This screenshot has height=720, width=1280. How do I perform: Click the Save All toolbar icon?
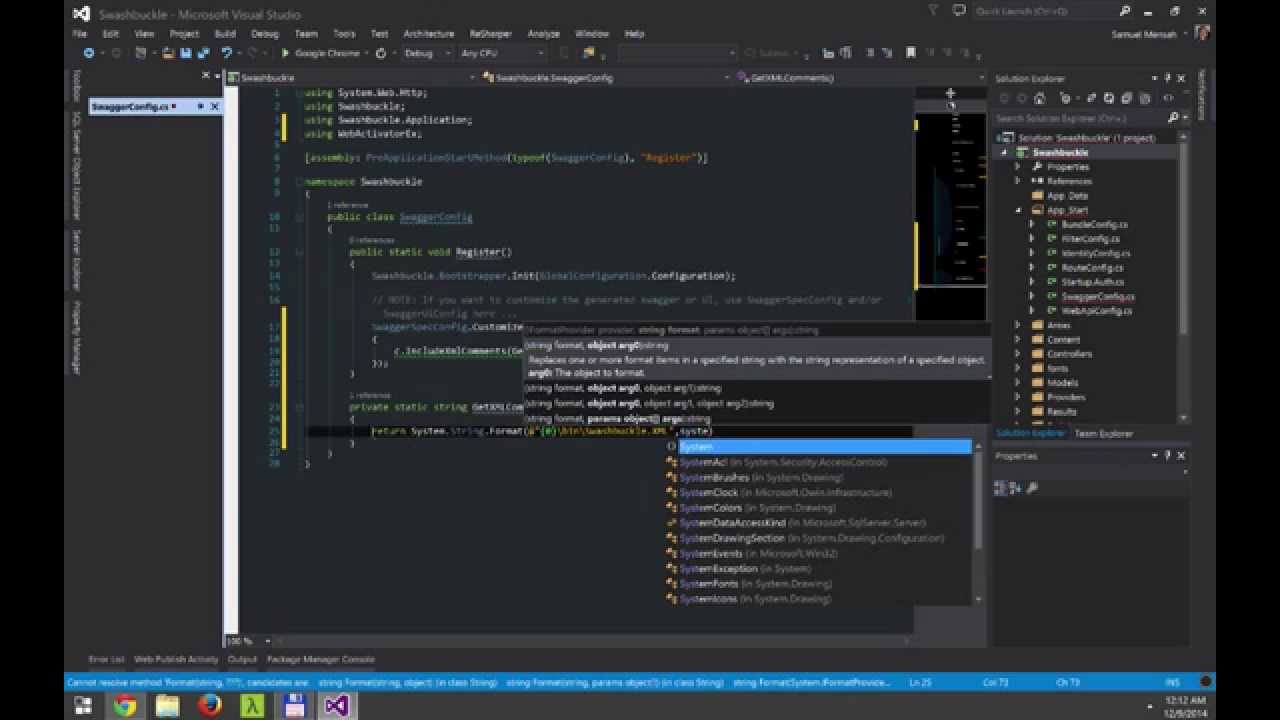(x=203, y=53)
